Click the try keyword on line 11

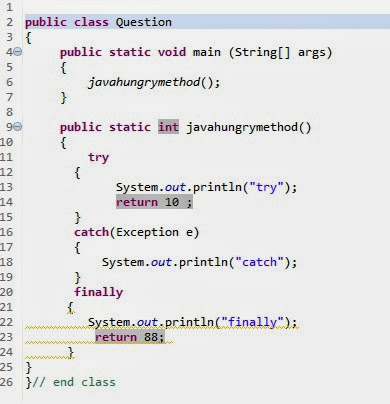click(x=98, y=157)
